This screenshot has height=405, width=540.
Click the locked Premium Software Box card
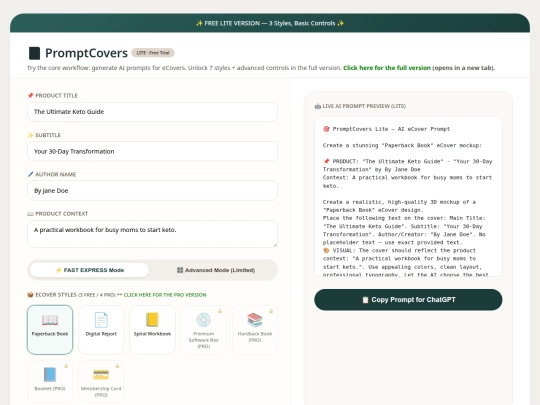(x=204, y=330)
